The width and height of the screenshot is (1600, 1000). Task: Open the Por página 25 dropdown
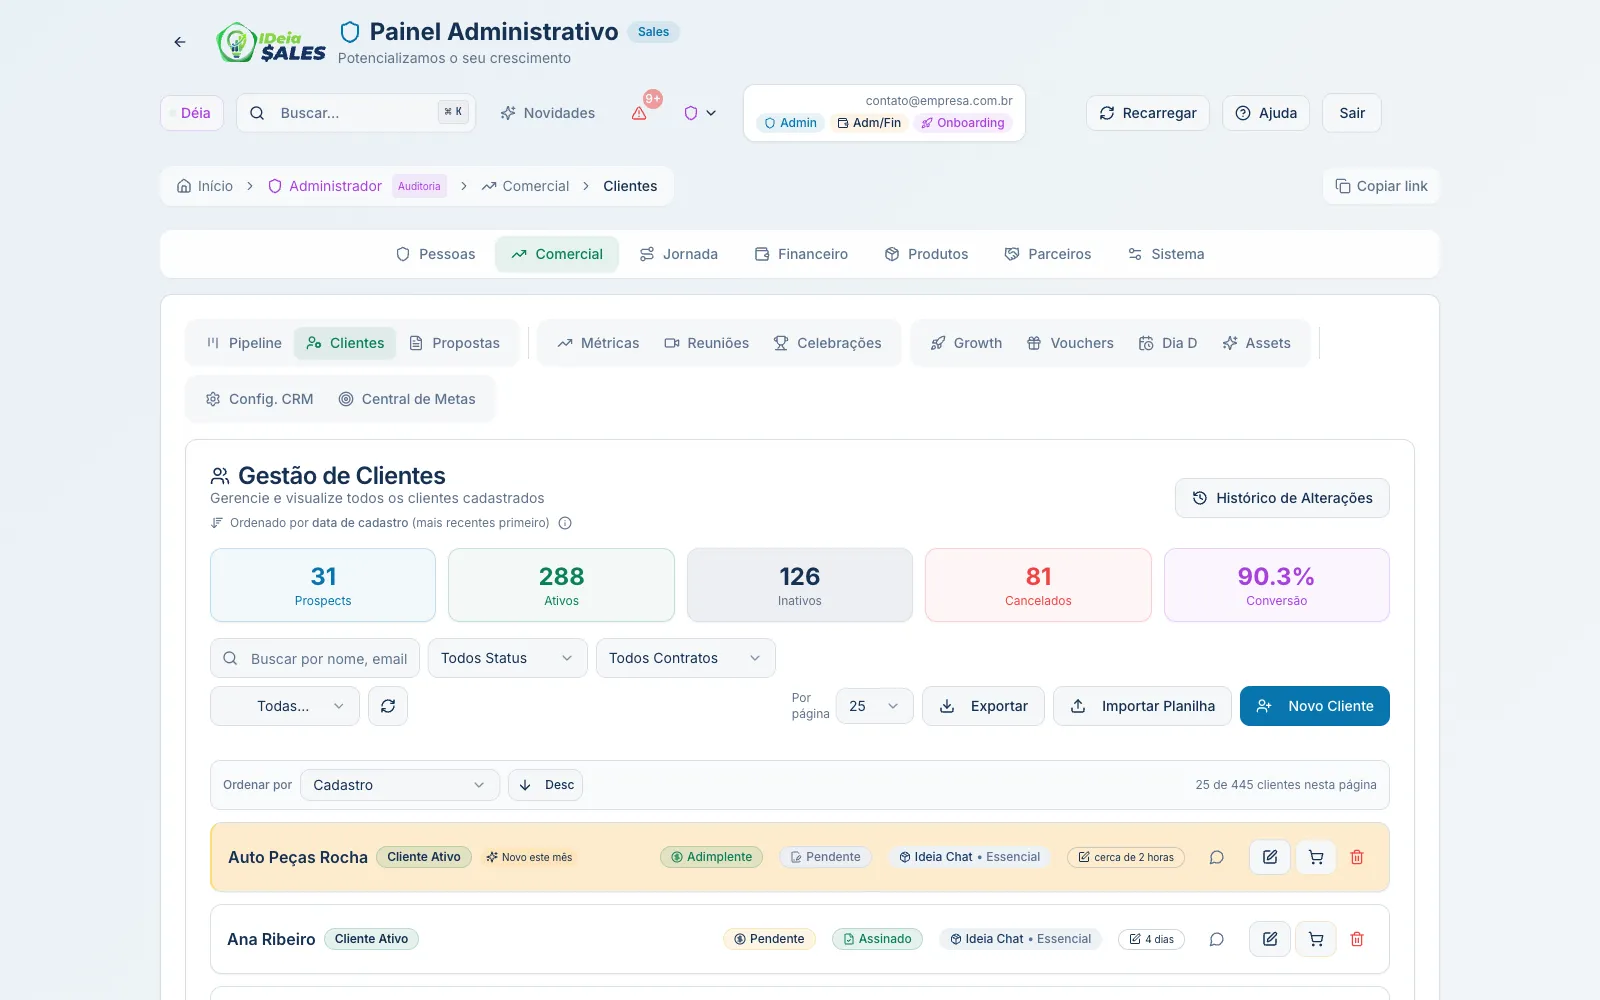click(x=875, y=706)
